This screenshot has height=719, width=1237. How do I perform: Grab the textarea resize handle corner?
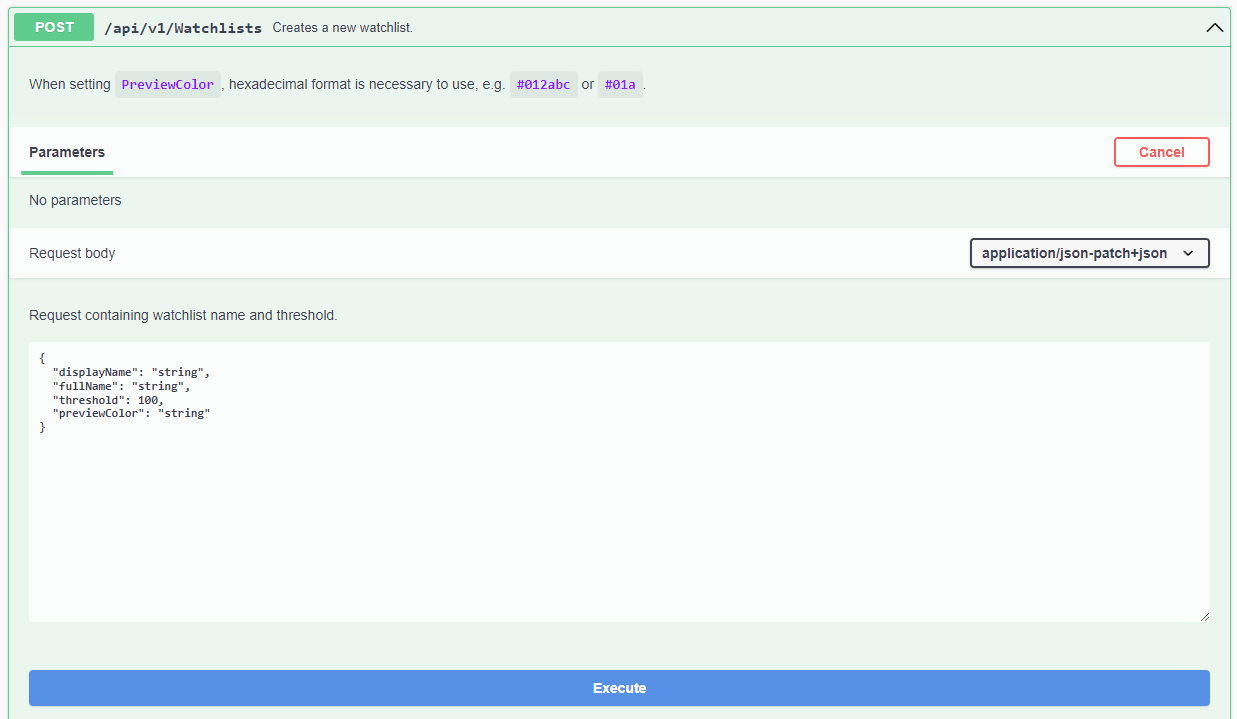click(x=1203, y=616)
